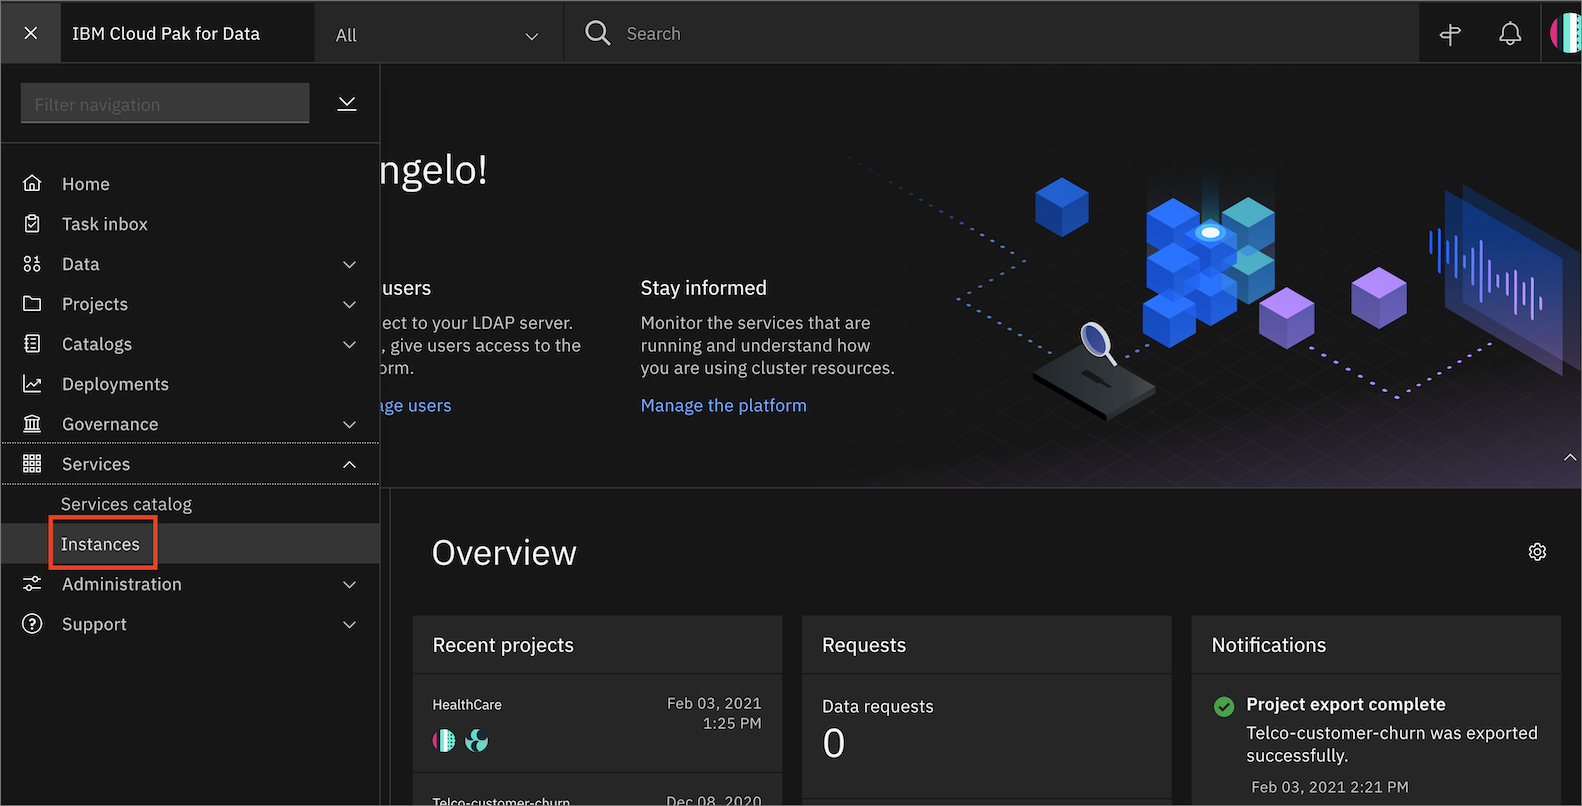Viewport: 1582px width, 806px height.
Task: Follow the Manage the platform link
Action: 724,405
